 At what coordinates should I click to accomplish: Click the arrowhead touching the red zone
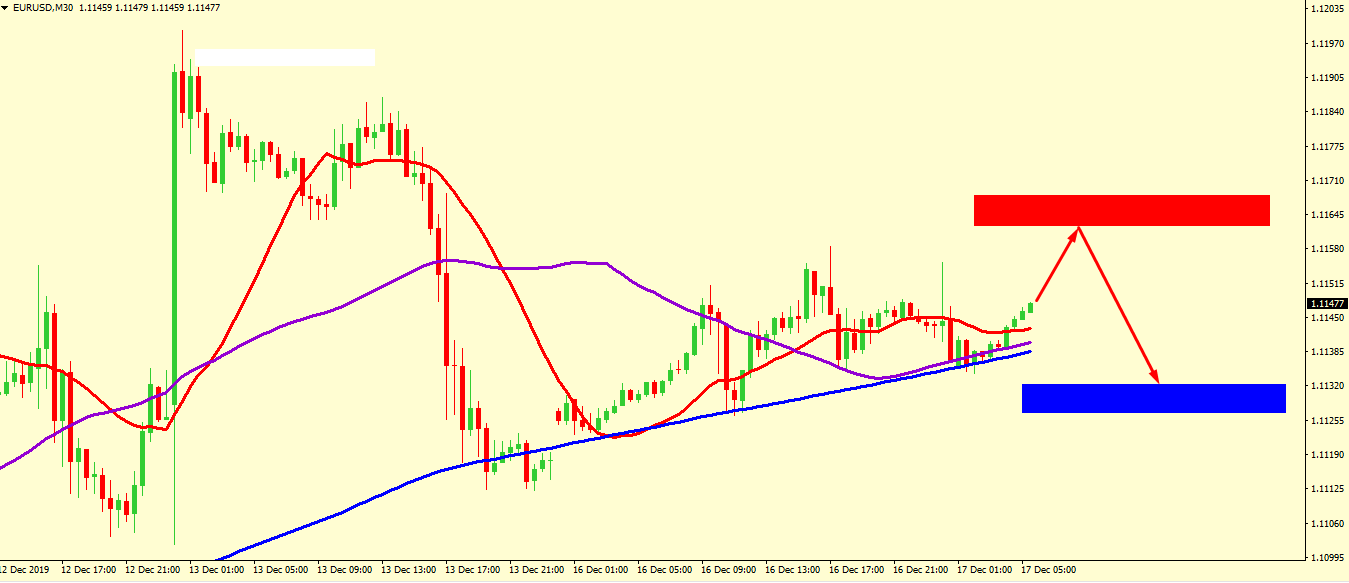pyautogui.click(x=1076, y=232)
